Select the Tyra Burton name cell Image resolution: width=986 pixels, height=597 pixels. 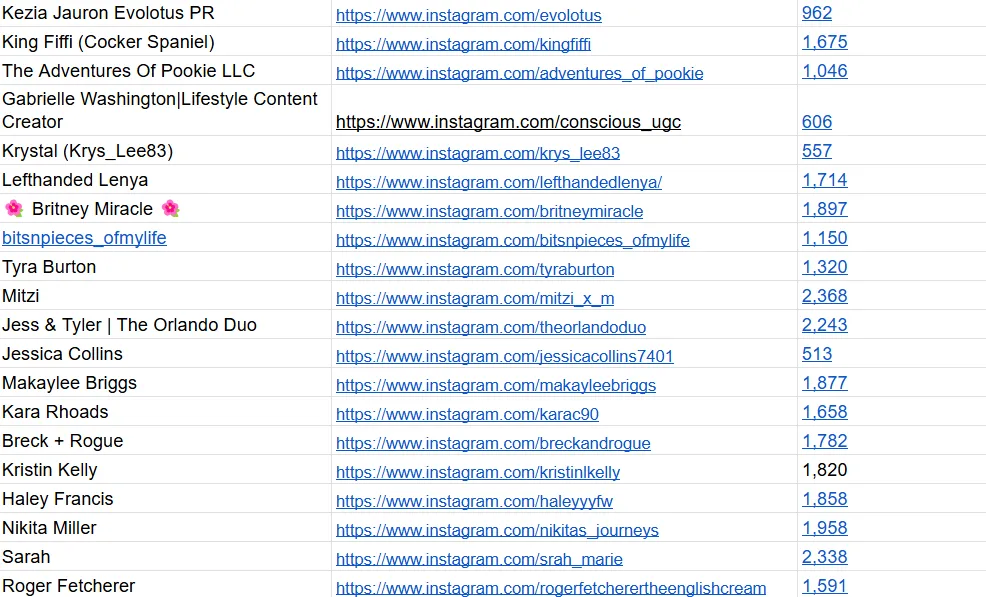pos(49,267)
